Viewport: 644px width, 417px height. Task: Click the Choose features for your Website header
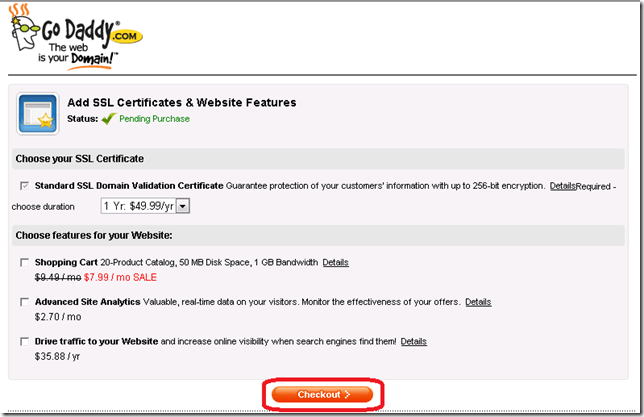pyautogui.click(x=94, y=235)
